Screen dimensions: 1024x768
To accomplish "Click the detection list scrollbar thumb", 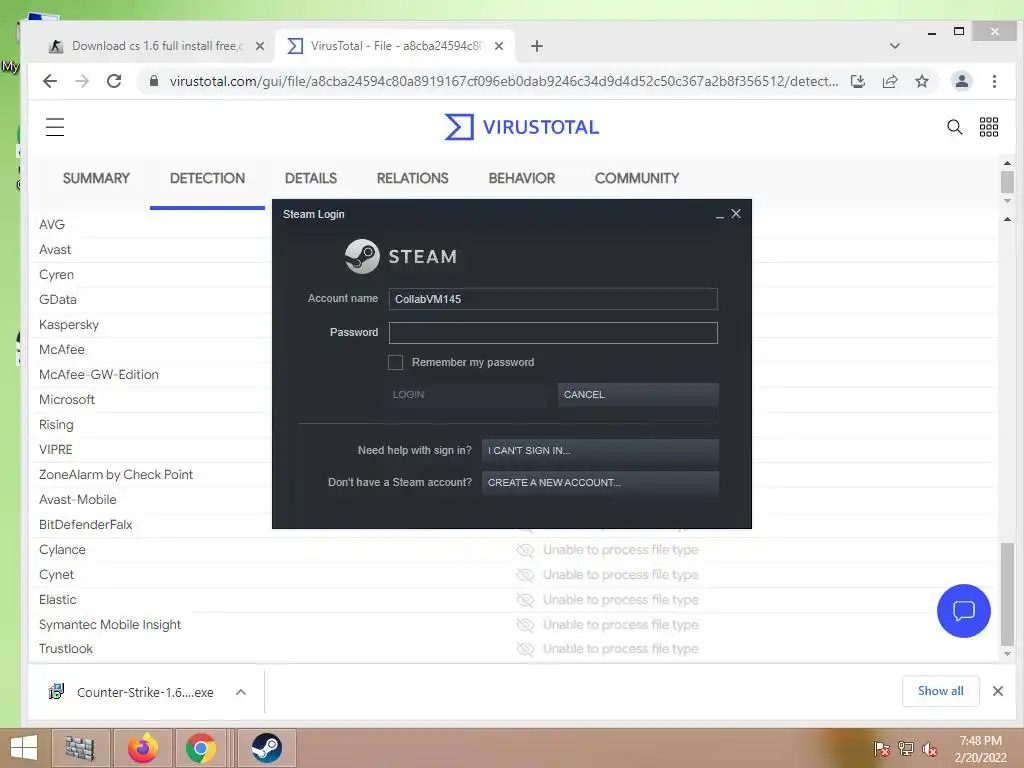I will [x=1007, y=593].
